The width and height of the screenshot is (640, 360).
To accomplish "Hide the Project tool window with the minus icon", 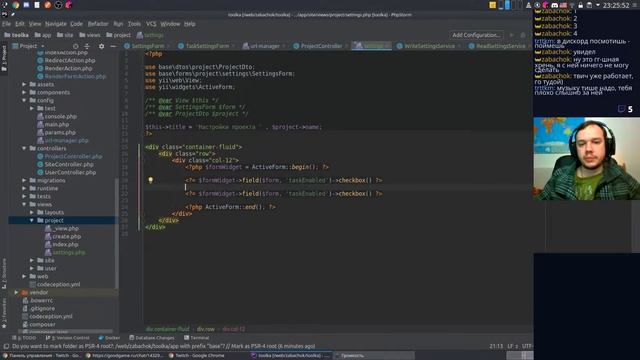I will 113,46.
